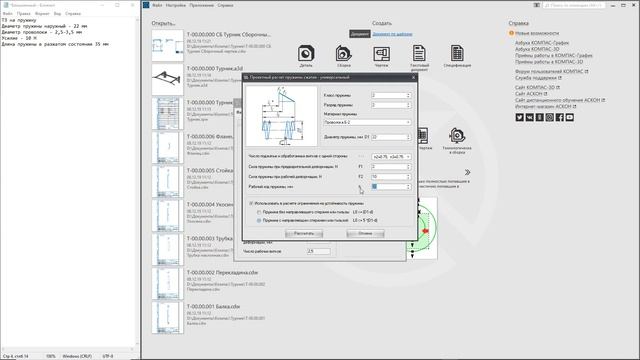The width and height of the screenshot is (640, 360).
Task: Click 'Windows (CRLF)' in Notepad status bar
Action: 77,356
